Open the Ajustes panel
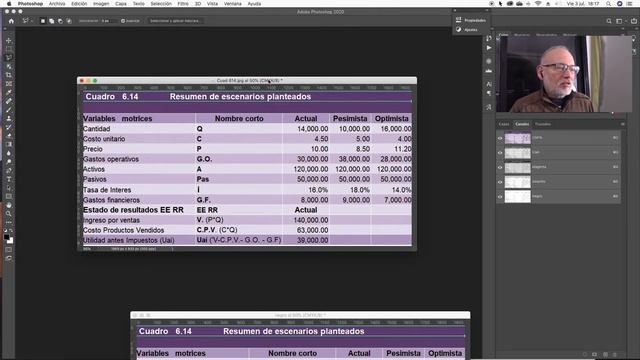Image resolution: width=640 pixels, height=360 pixels. pos(467,30)
